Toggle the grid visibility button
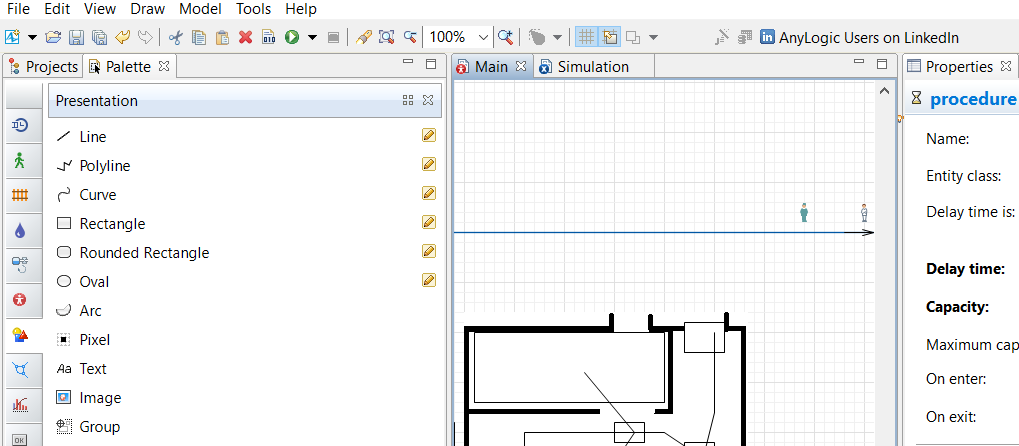The image size is (1019, 446). pos(586,37)
